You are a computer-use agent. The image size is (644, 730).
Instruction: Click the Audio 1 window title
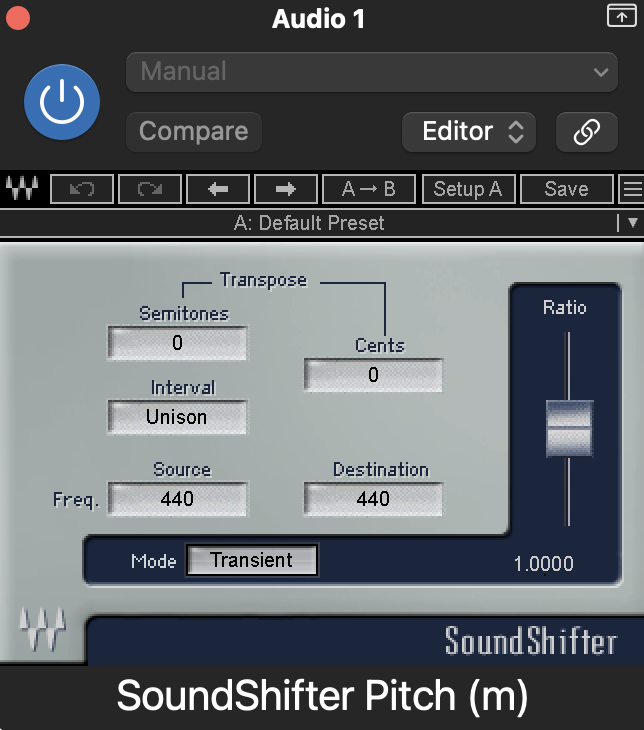[x=319, y=19]
